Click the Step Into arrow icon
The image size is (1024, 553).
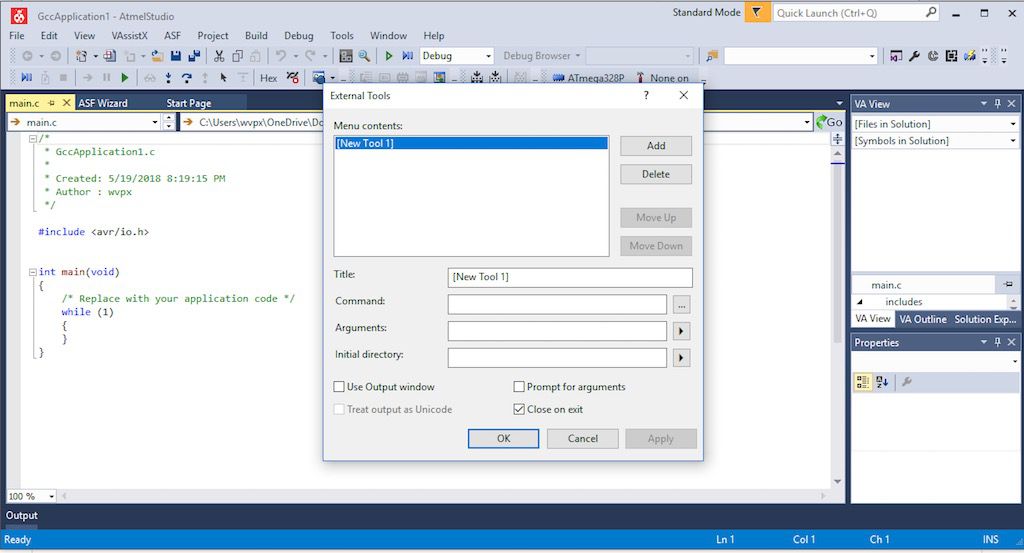(x=168, y=78)
